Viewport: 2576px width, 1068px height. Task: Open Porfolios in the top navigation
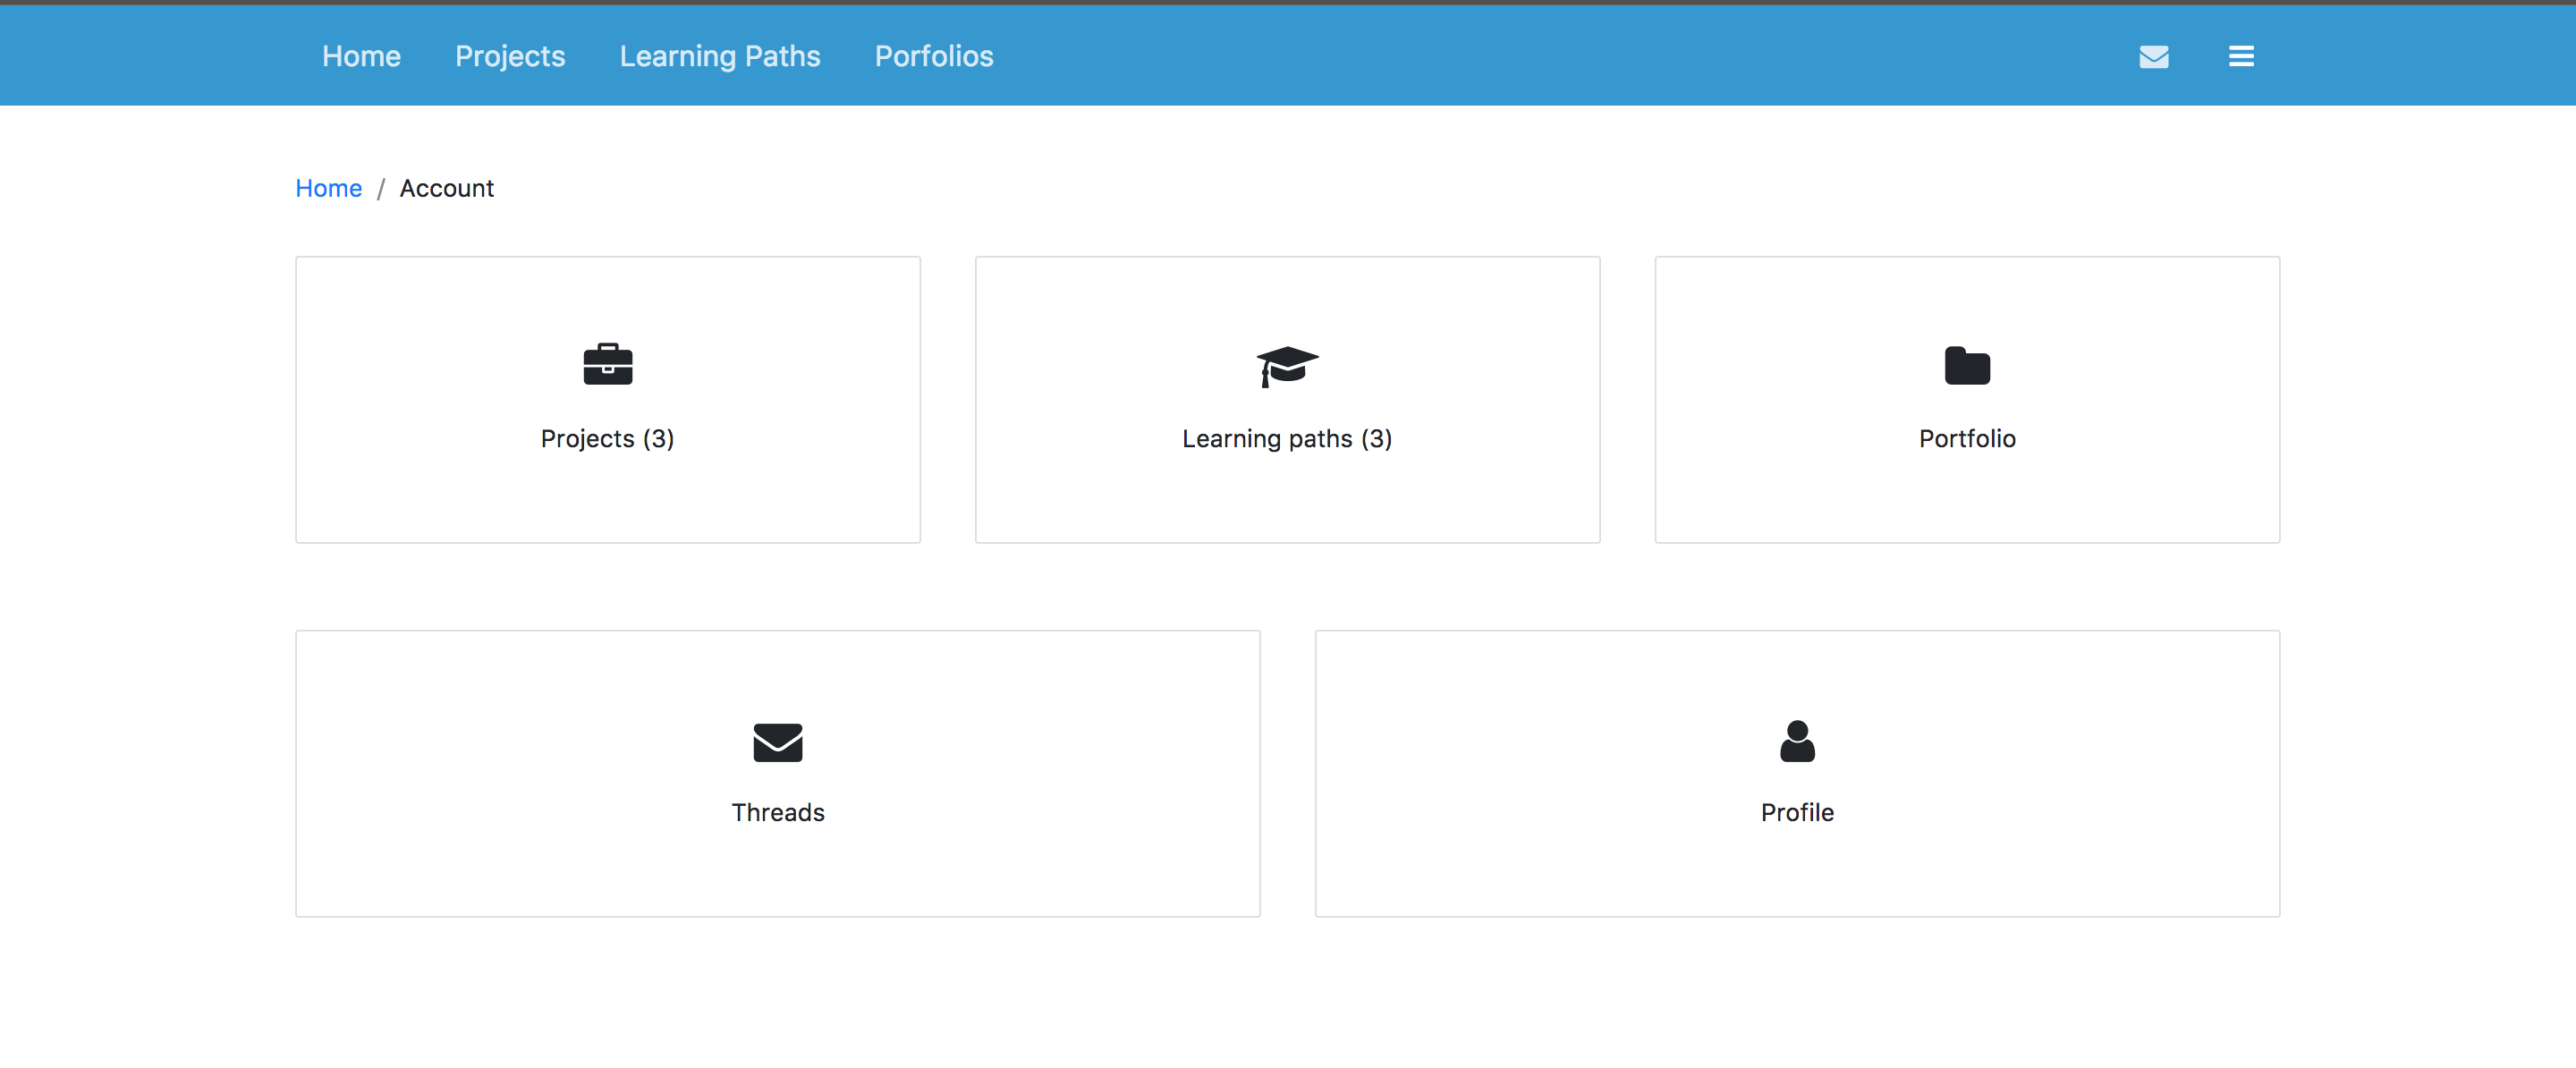point(933,57)
